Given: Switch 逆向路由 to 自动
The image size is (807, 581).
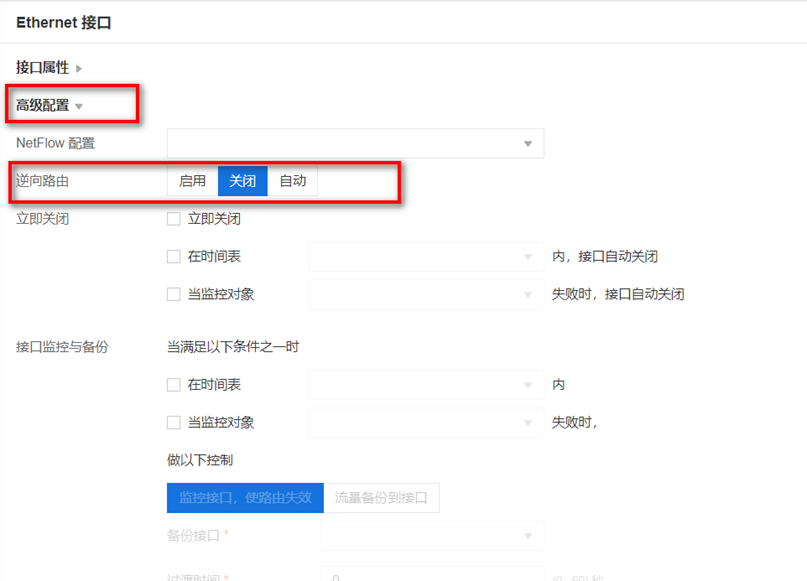Looking at the screenshot, I should [x=292, y=181].
